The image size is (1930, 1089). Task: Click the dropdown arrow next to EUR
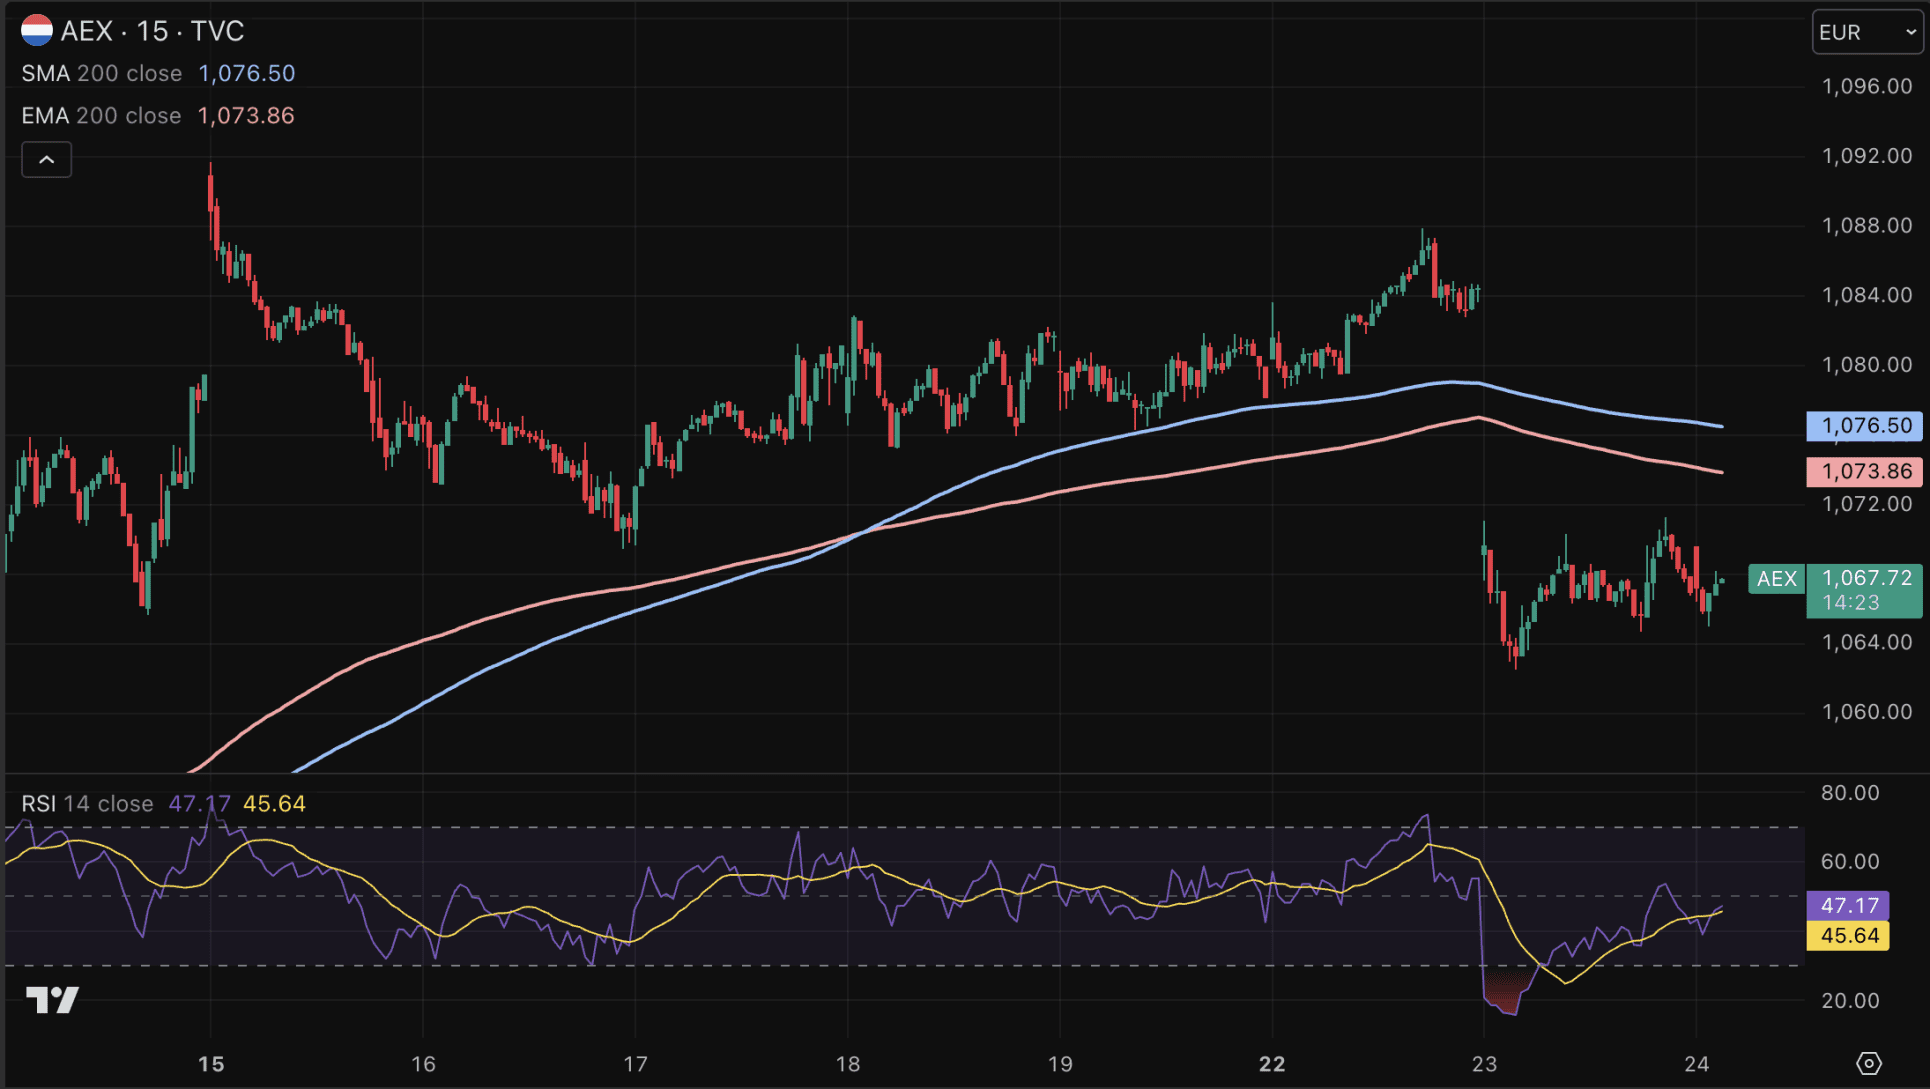(x=1910, y=32)
